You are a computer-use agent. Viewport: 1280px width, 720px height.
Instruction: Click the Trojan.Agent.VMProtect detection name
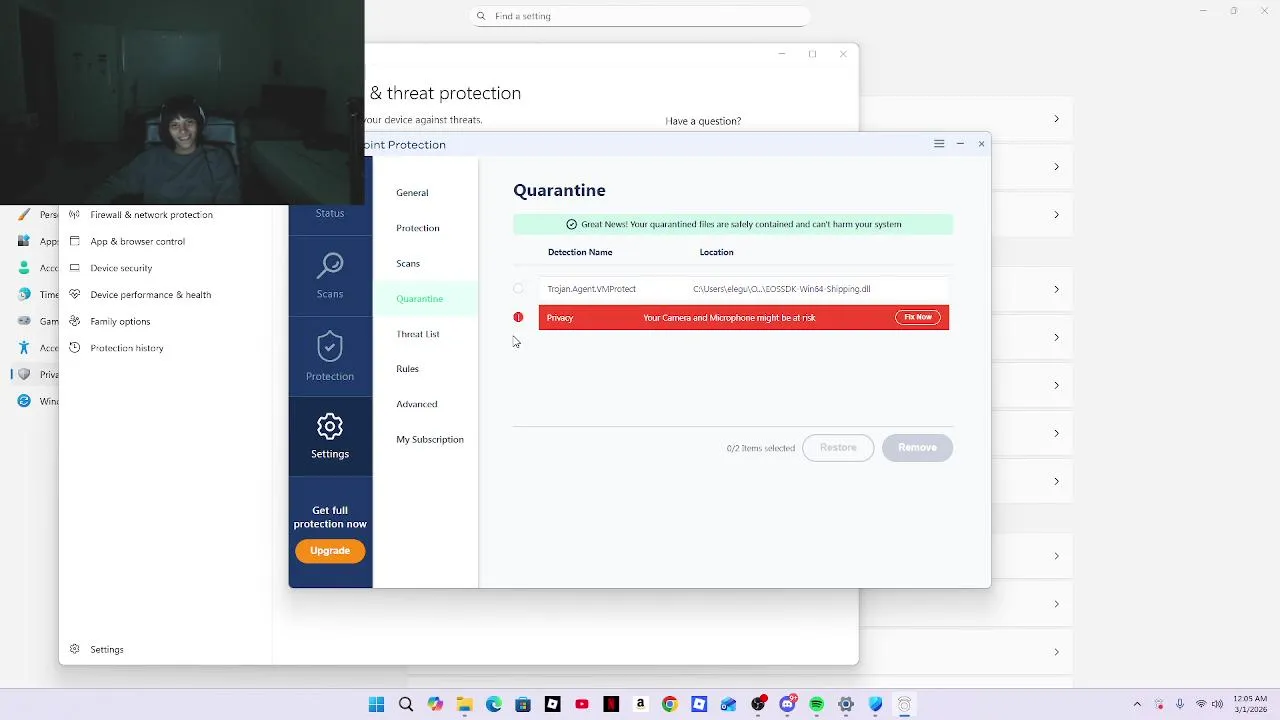[x=592, y=289]
